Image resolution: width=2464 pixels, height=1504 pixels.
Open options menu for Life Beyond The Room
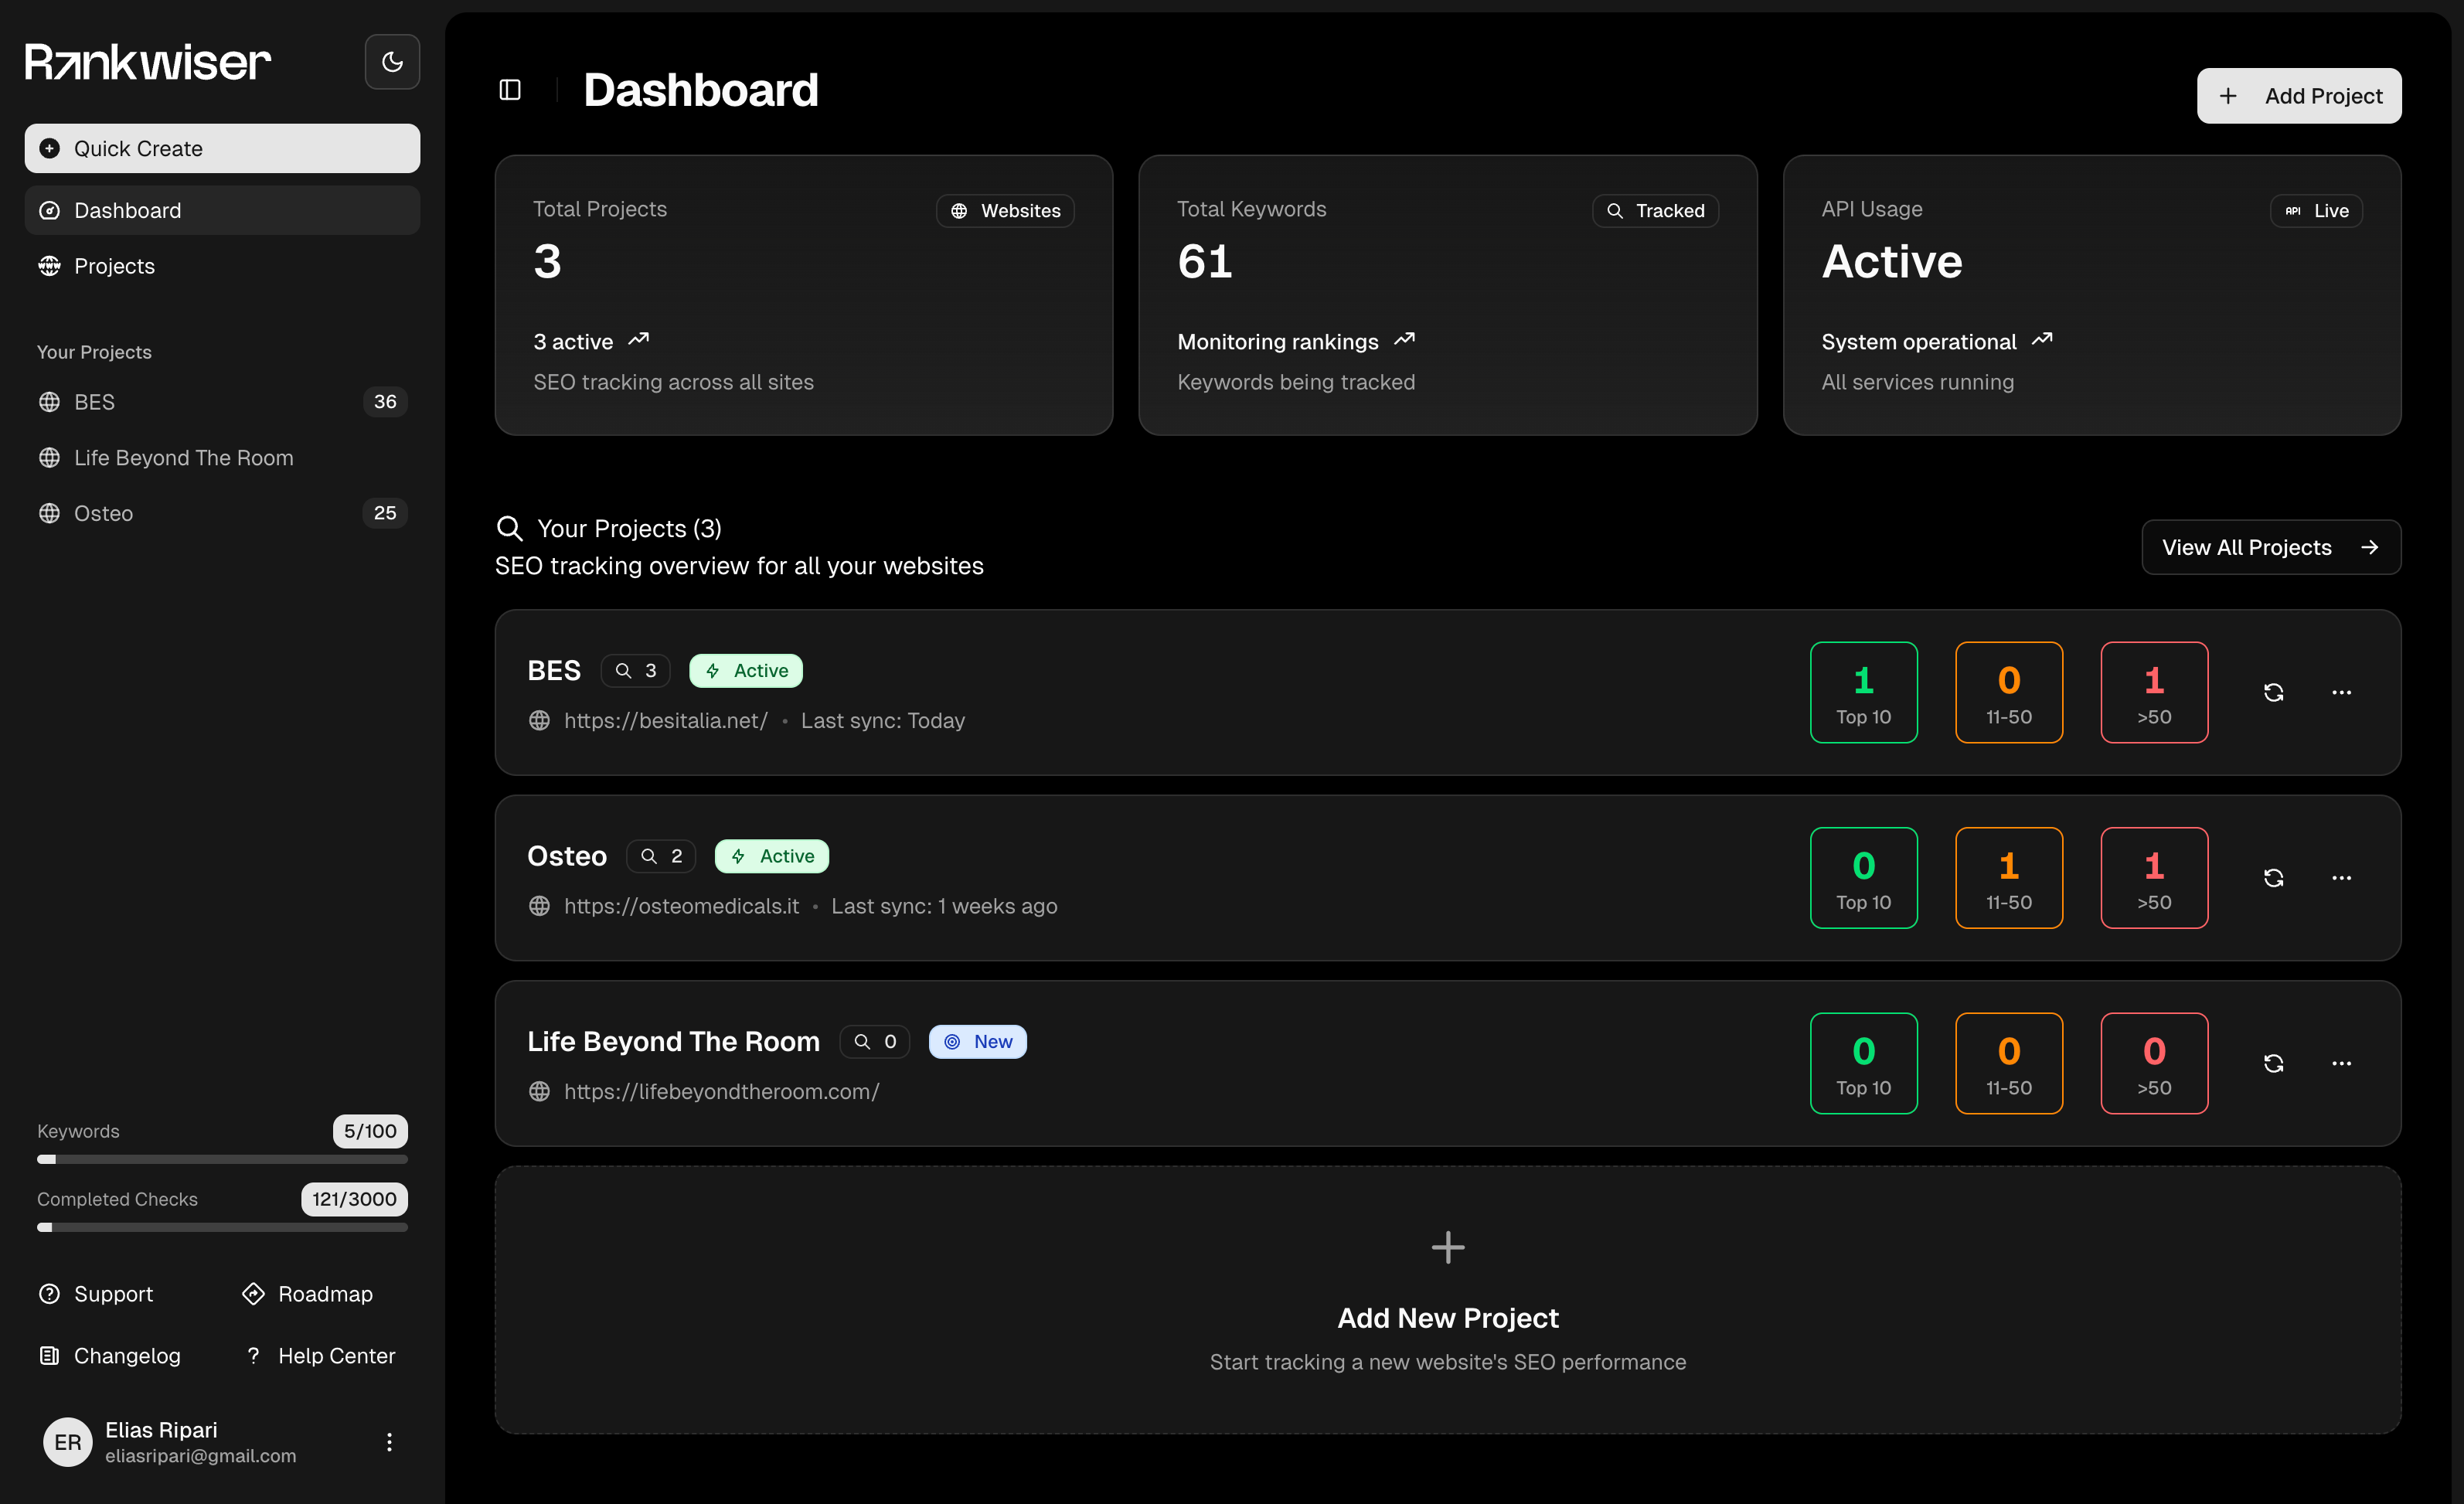[x=2342, y=1063]
